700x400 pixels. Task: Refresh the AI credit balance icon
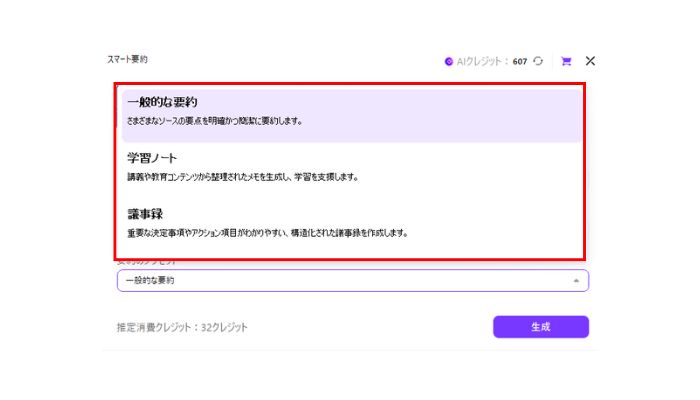point(538,61)
